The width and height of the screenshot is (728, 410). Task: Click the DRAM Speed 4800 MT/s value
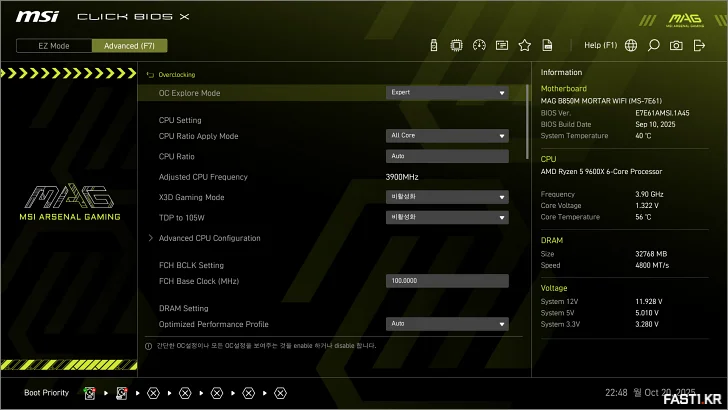coord(652,266)
